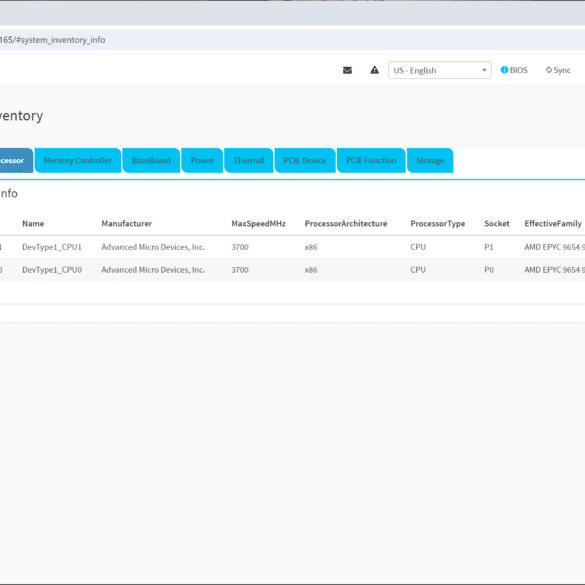Open the Storage tab

(430, 160)
